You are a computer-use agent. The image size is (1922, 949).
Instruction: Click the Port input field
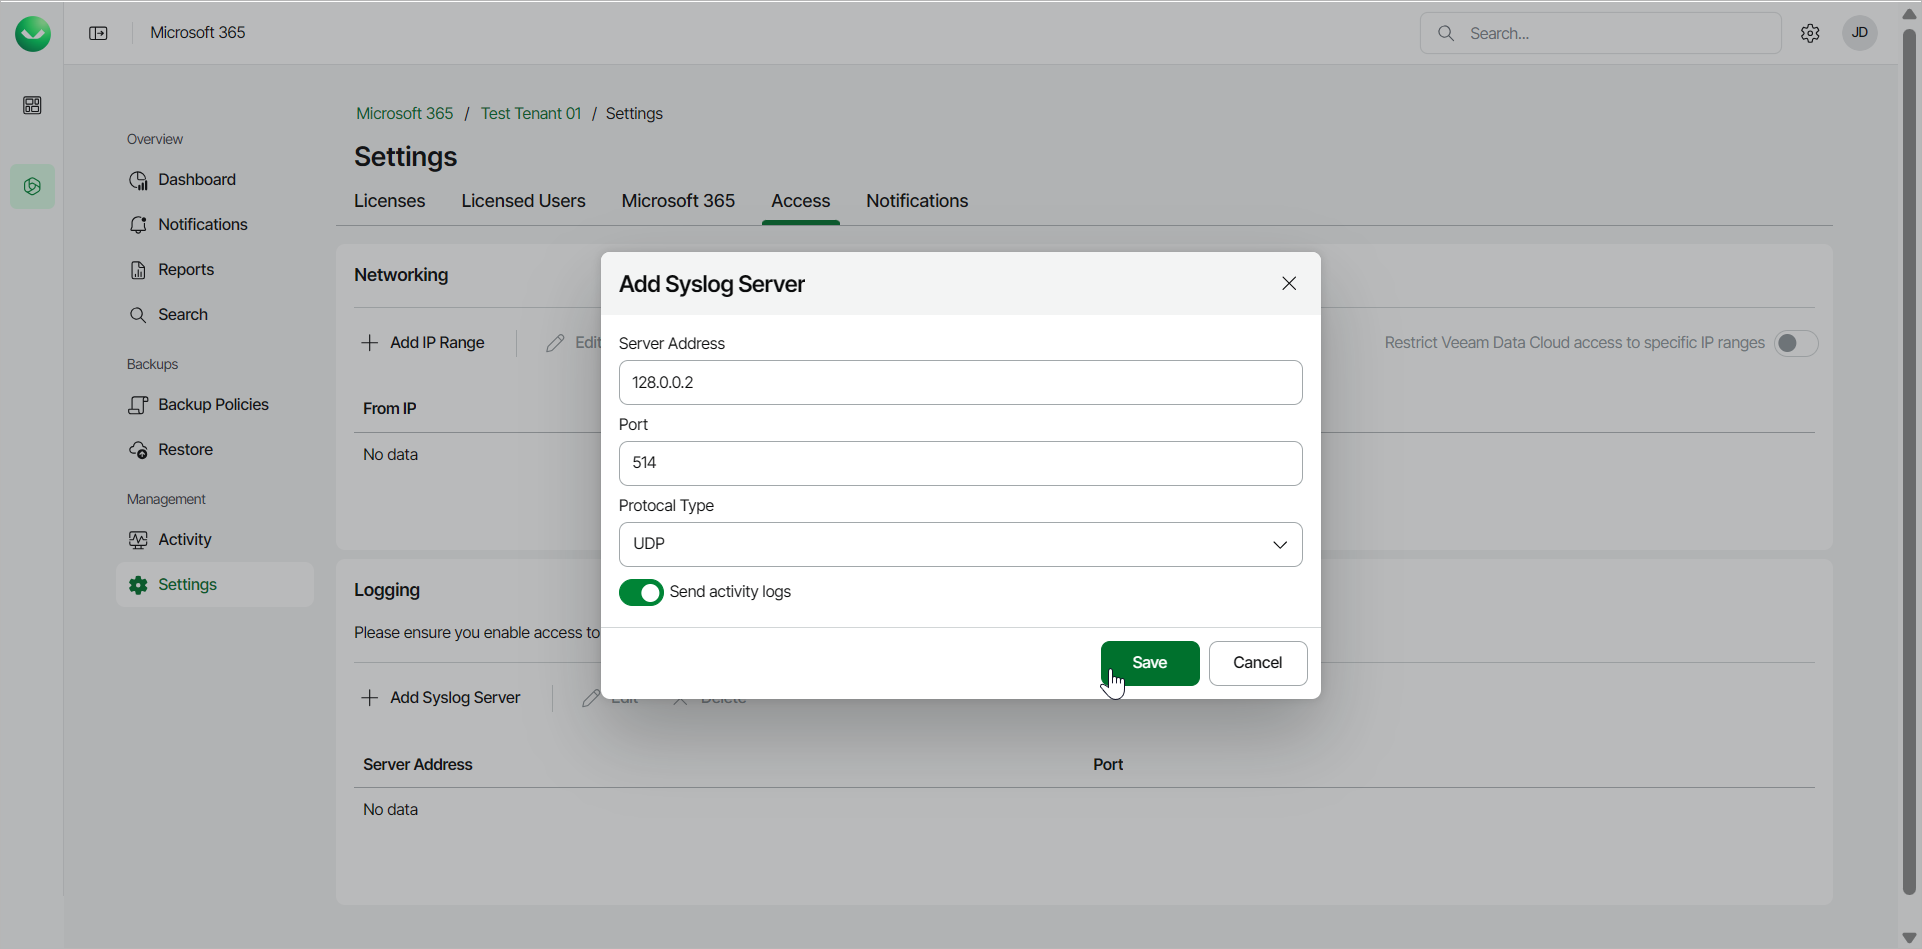[x=960, y=464]
